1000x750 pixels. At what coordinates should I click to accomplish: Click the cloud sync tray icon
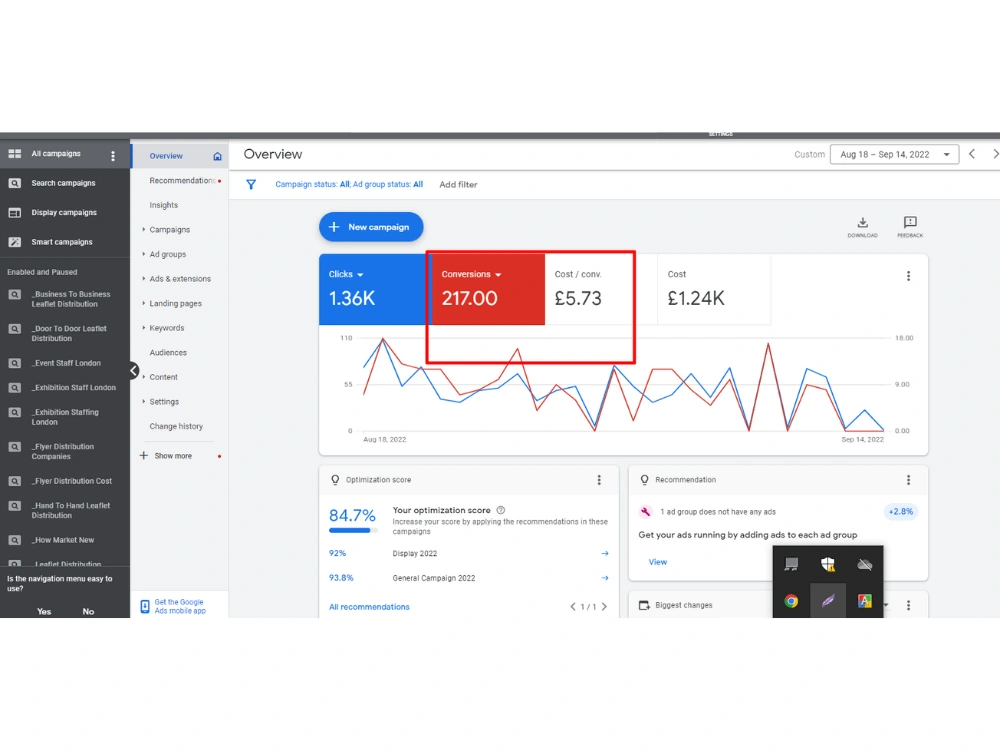pos(865,564)
